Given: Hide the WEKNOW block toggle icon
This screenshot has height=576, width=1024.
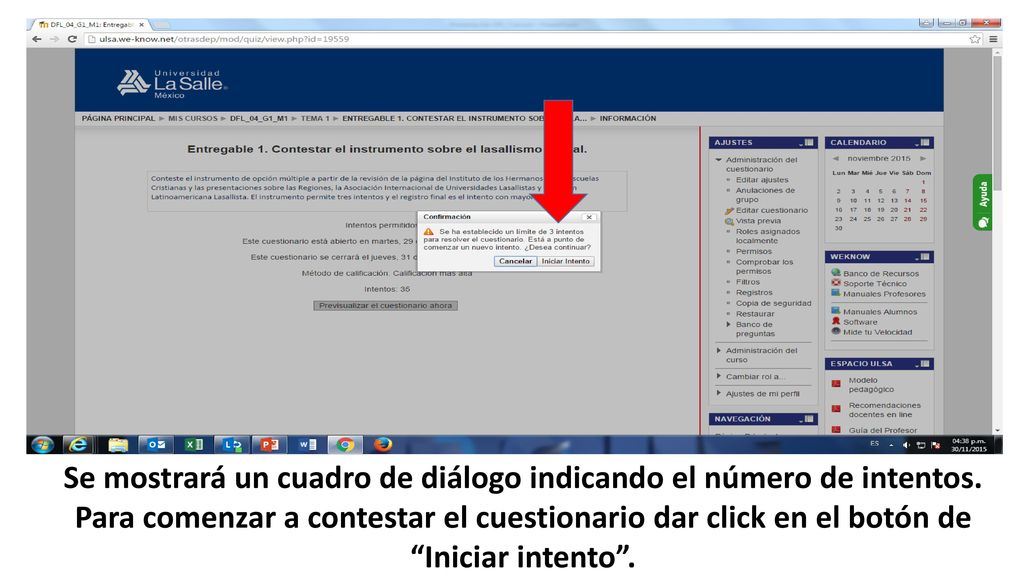Looking at the screenshot, I should tap(916, 257).
